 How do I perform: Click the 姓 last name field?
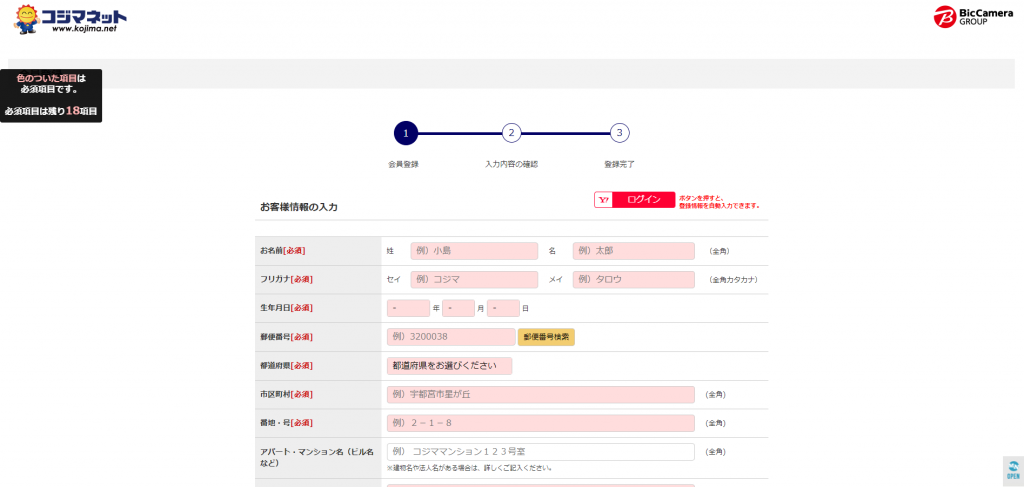(x=473, y=251)
